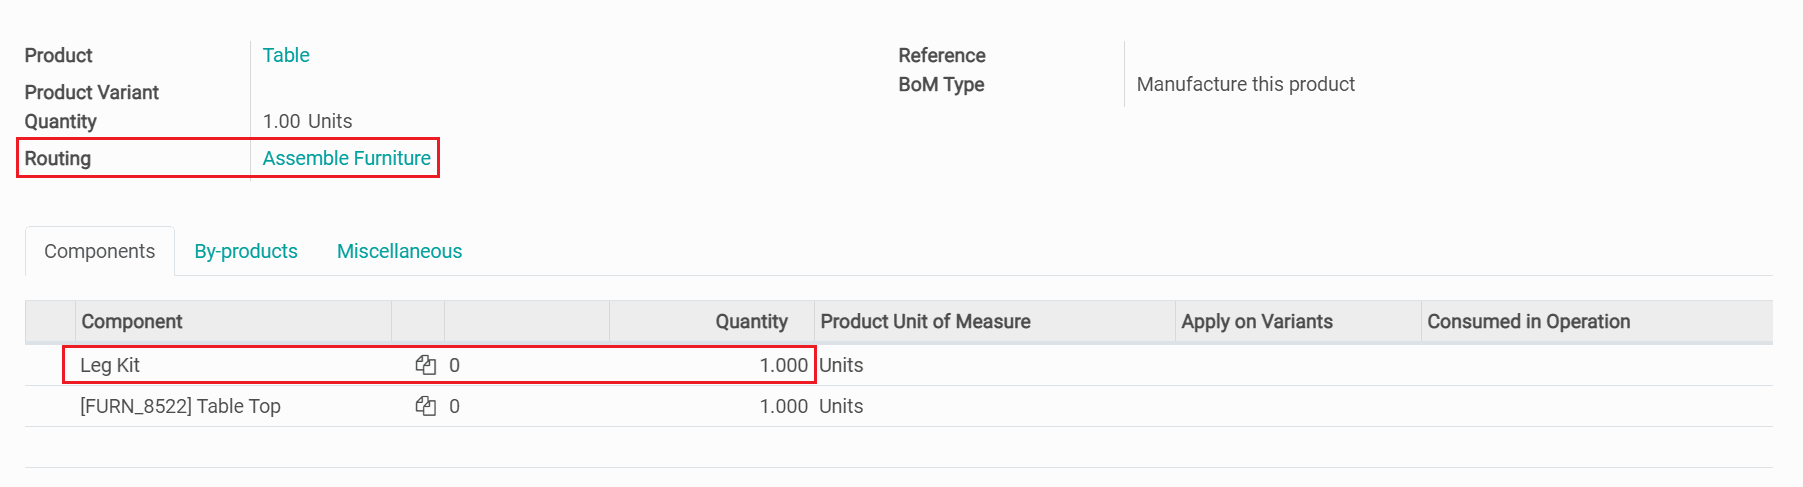Image resolution: width=1803 pixels, height=487 pixels.
Task: Click the 1.000 quantity for Leg Kit
Action: click(783, 365)
